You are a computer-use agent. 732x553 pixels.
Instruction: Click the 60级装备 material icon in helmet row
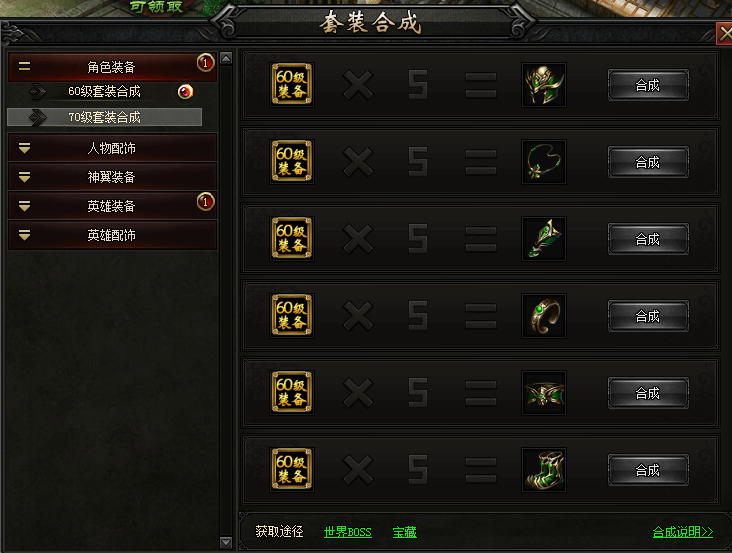292,85
